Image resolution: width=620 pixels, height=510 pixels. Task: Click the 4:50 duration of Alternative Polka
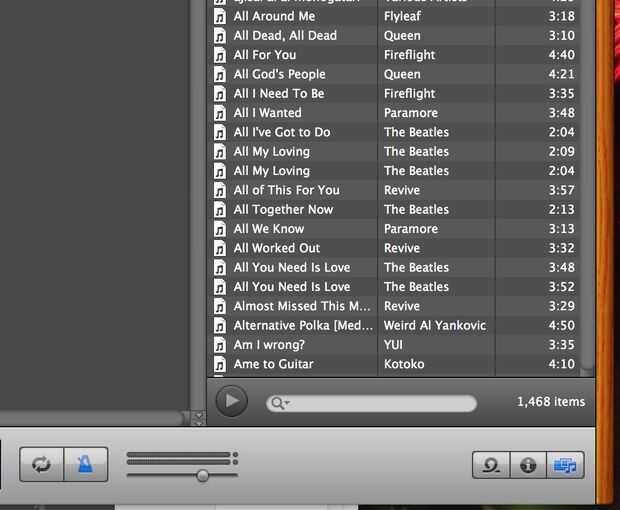pos(561,326)
